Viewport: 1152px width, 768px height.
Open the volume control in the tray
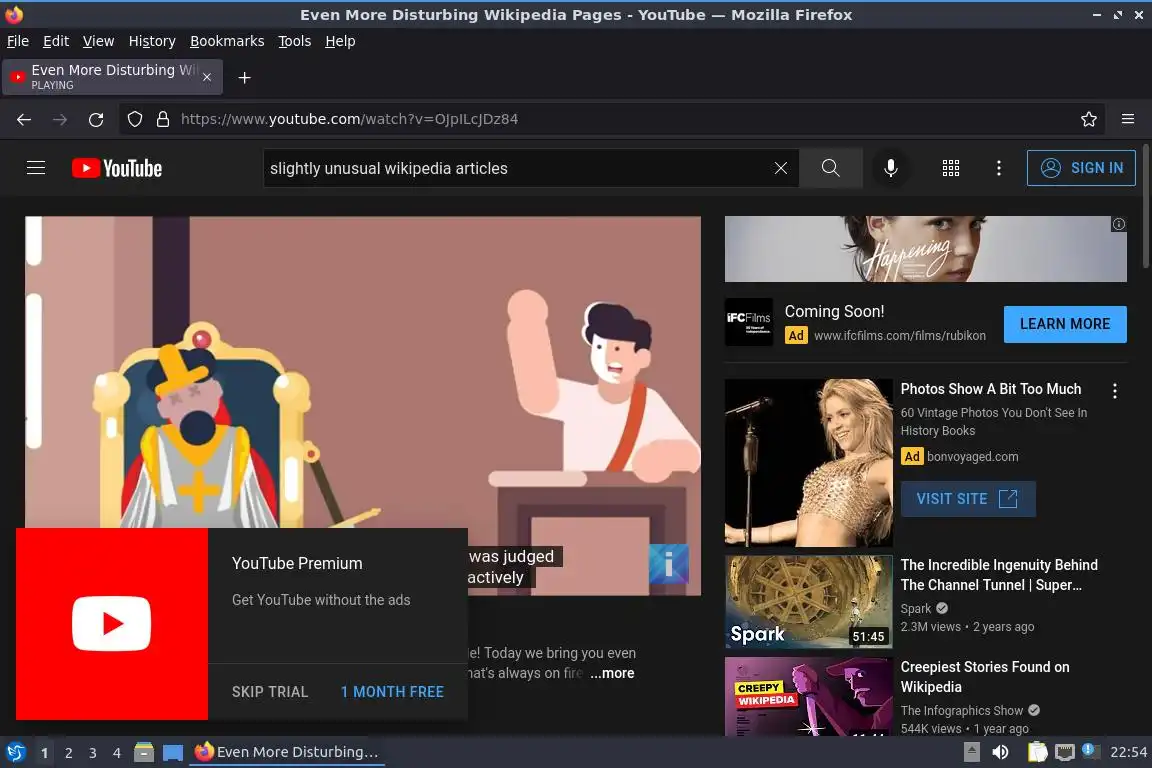pyautogui.click(x=1000, y=753)
